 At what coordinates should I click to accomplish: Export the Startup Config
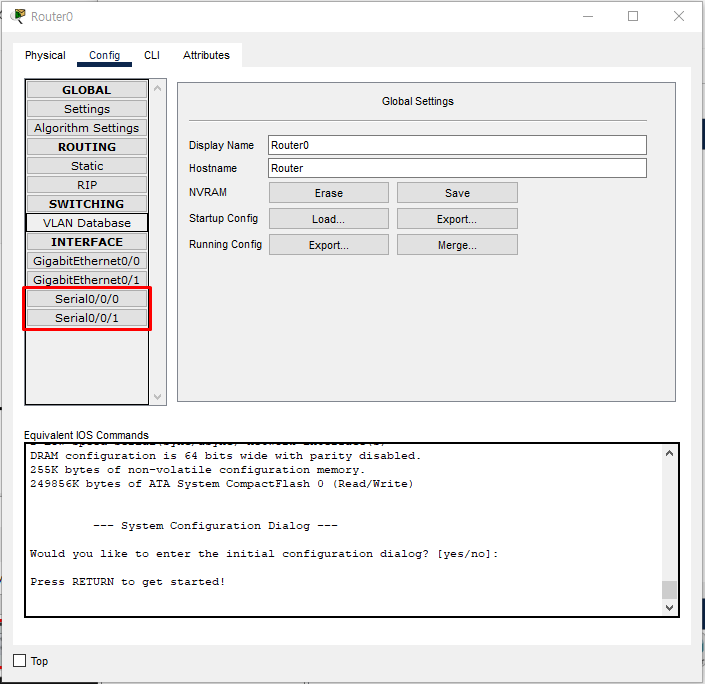(x=457, y=219)
